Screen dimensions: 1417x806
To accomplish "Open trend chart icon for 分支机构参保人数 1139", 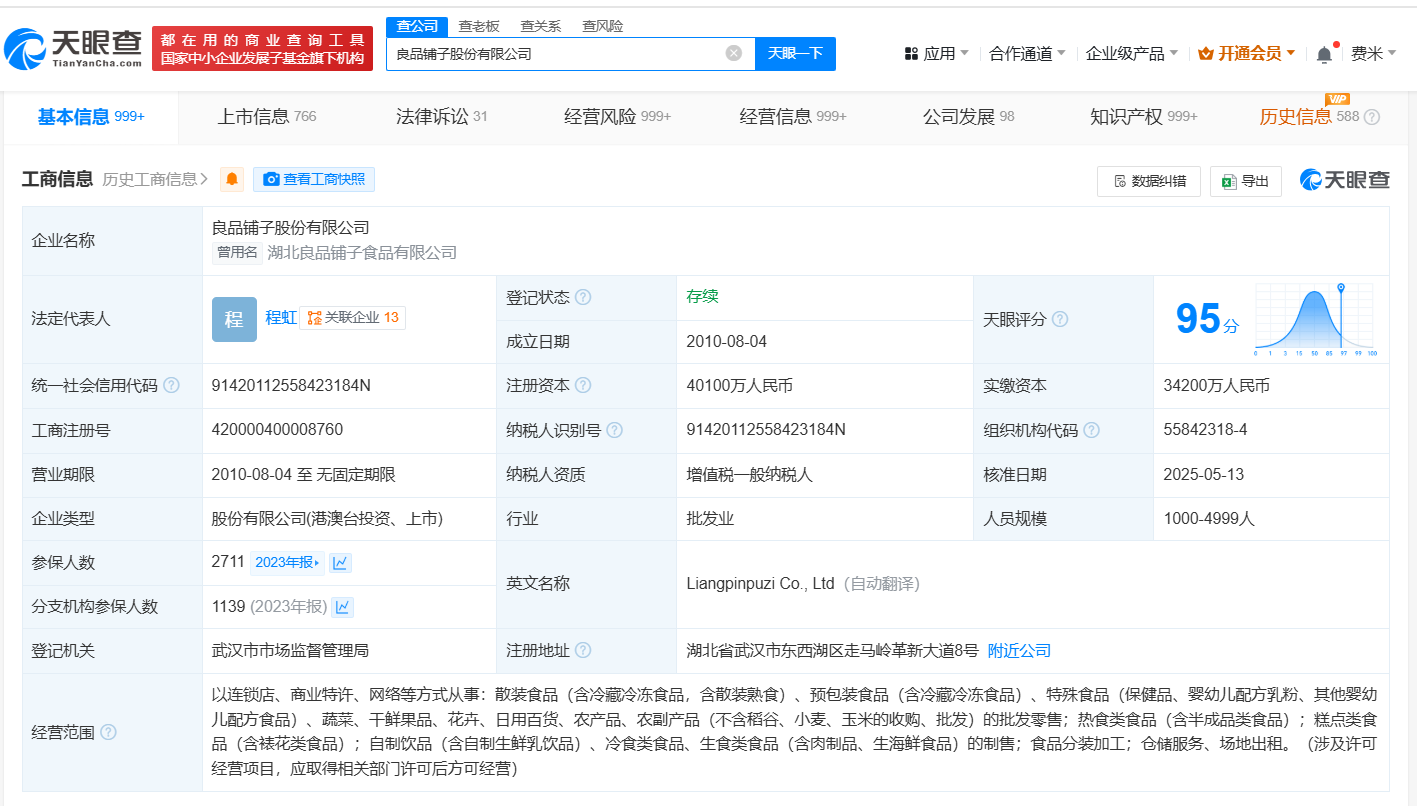I will coord(342,607).
